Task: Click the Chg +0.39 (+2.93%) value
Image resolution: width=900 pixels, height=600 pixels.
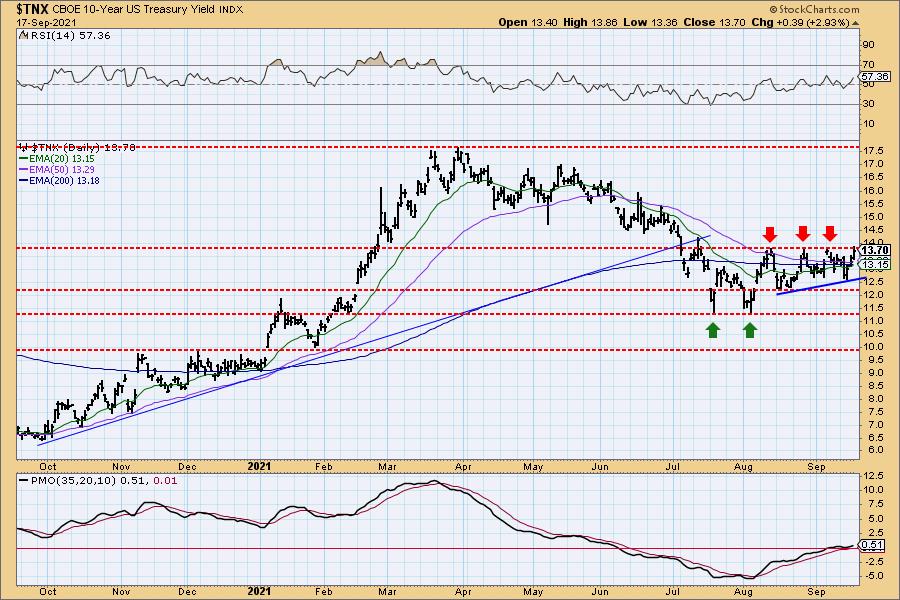Action: click(800, 22)
